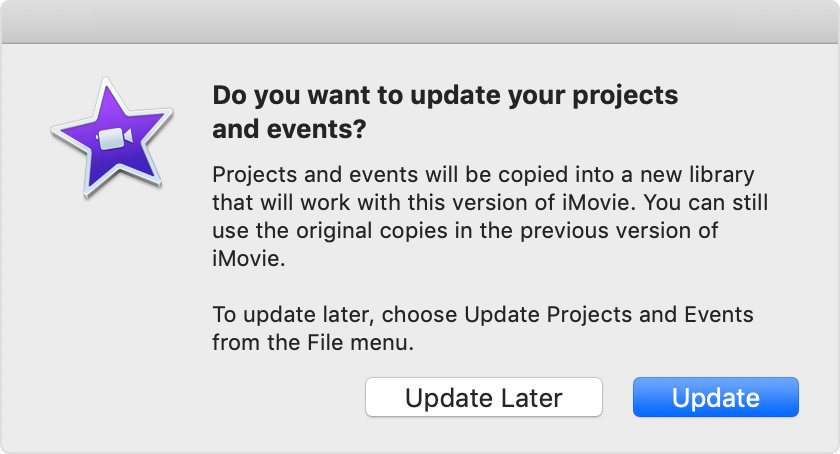Viewport: 840px width, 454px height.
Task: Click the words 'Update Projects and Events'
Action: point(609,315)
